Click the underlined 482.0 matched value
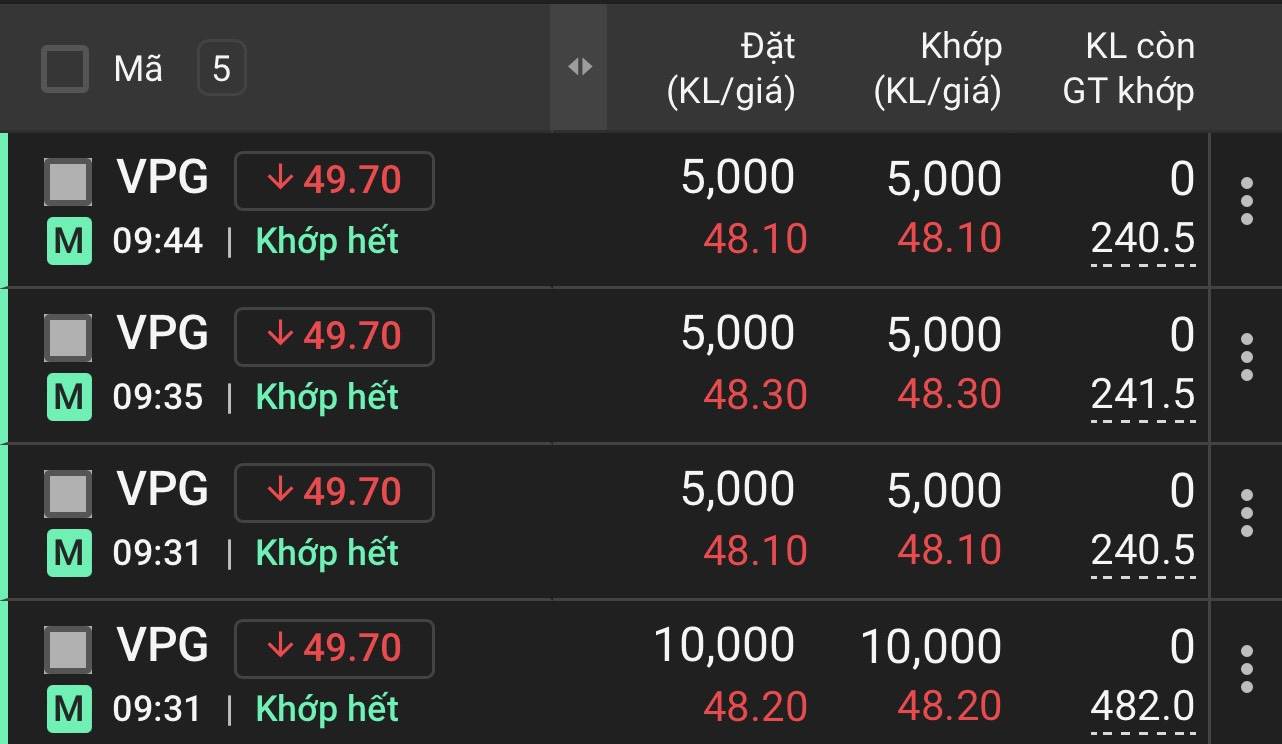Viewport: 1282px width, 744px height. click(x=1143, y=708)
